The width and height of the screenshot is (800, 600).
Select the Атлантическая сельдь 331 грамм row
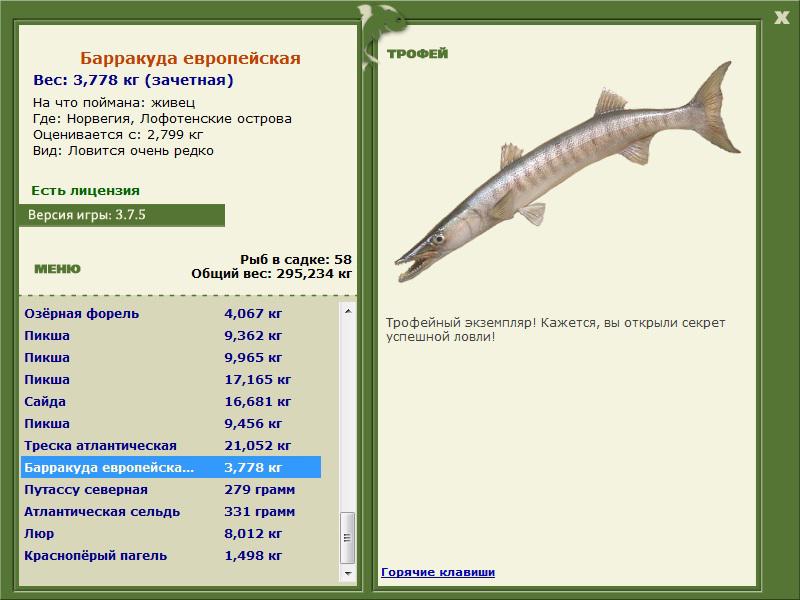point(171,511)
